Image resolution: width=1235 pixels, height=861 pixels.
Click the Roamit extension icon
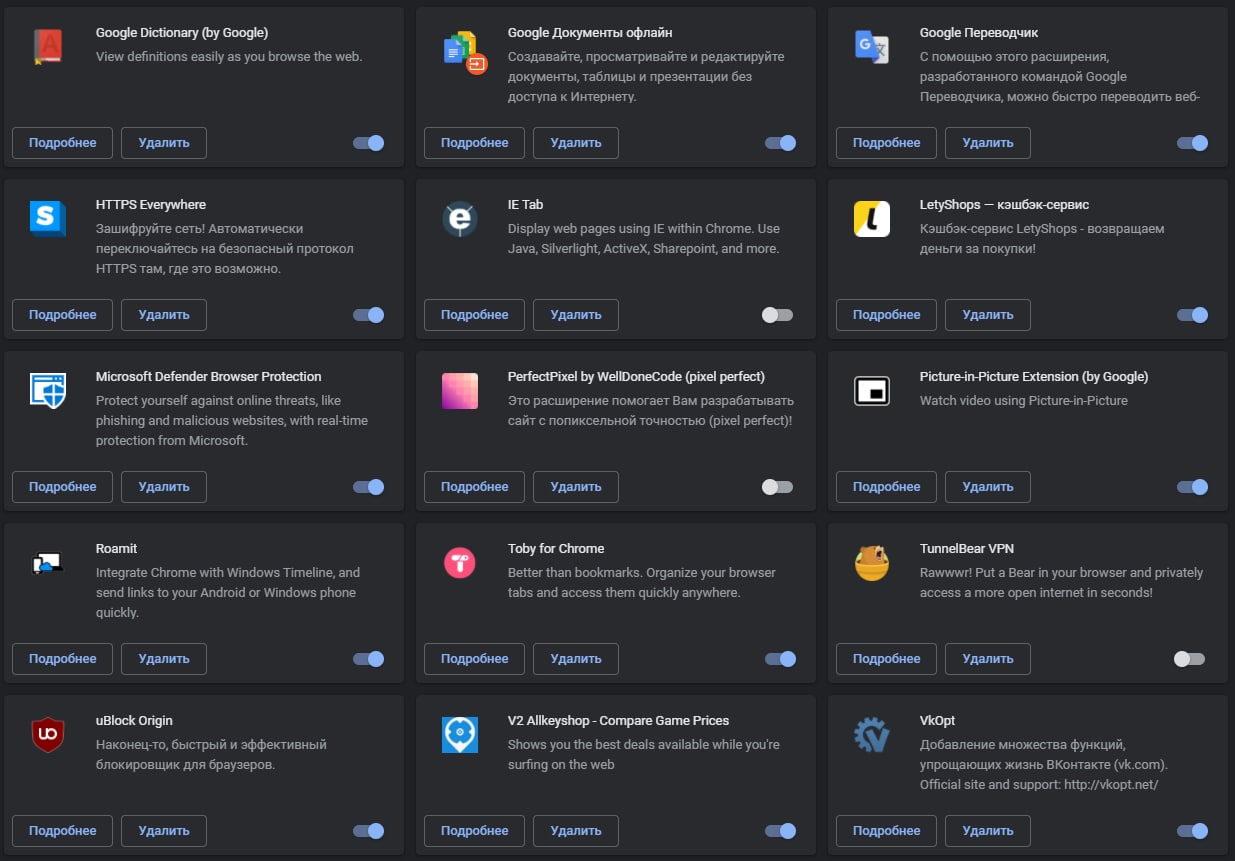[x=47, y=564]
